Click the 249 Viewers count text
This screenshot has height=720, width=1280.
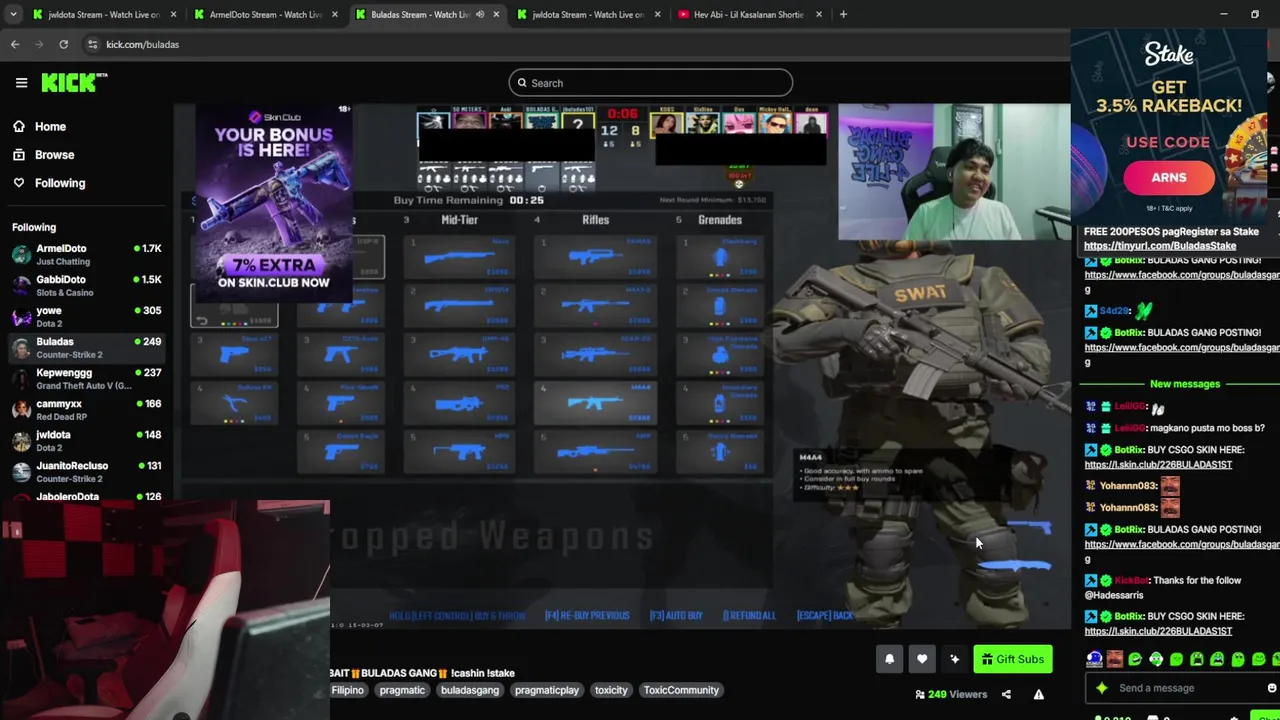pyautogui.click(x=957, y=694)
